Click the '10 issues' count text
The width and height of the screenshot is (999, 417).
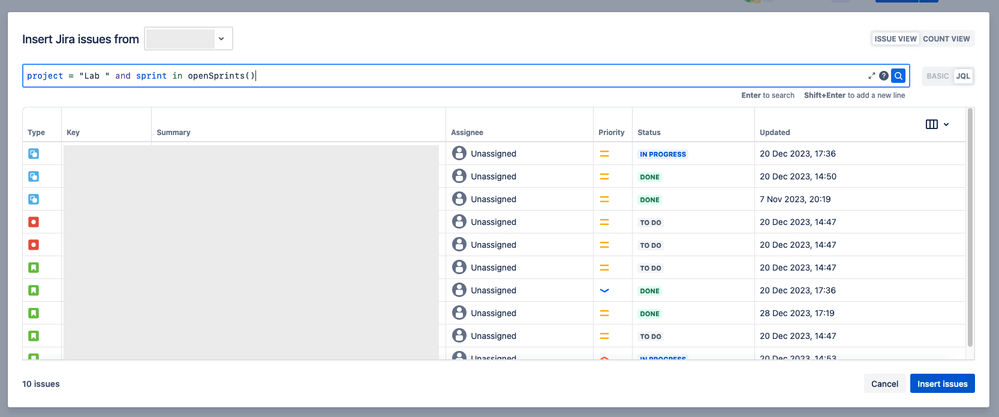pos(41,384)
